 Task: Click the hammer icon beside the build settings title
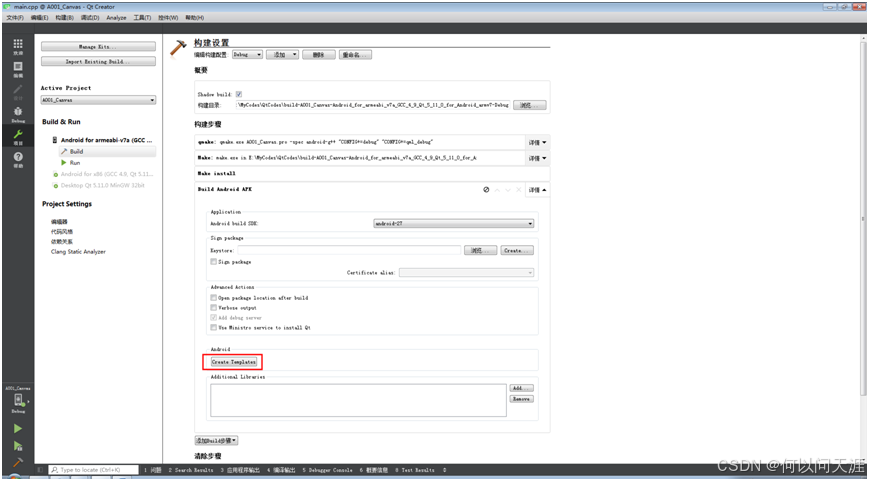(x=178, y=47)
